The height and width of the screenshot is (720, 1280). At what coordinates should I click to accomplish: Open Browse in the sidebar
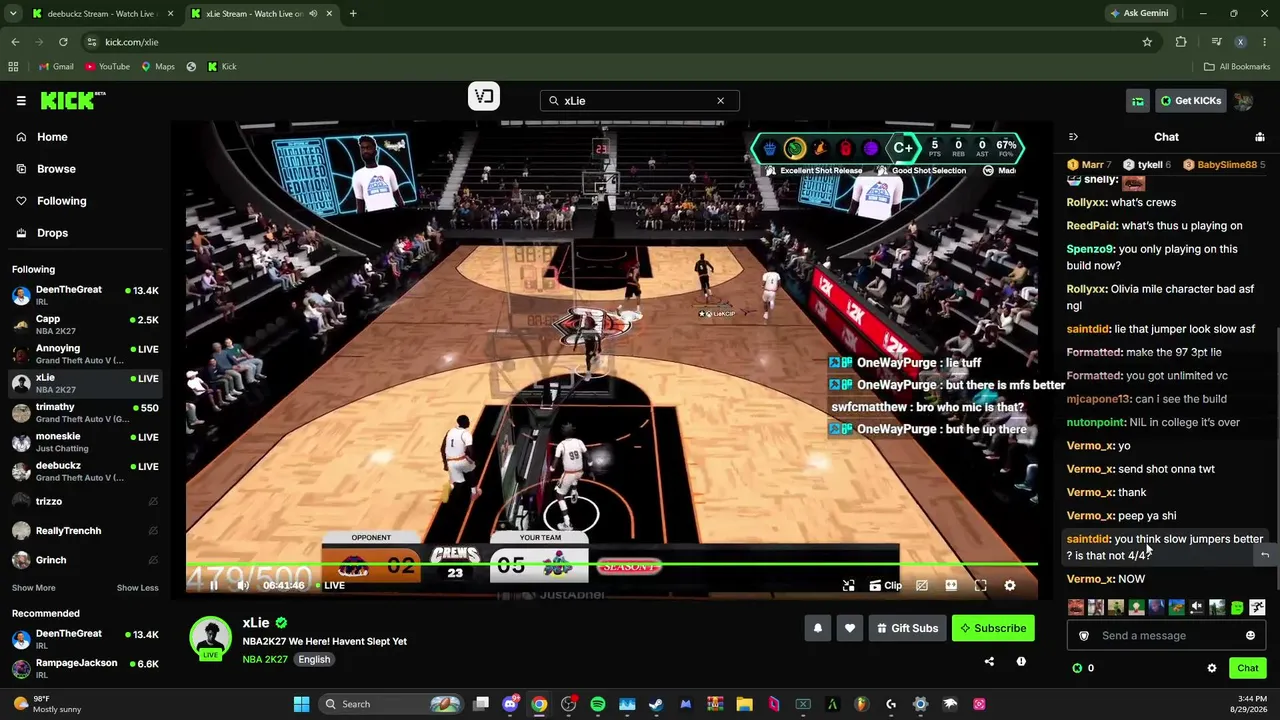pos(85,169)
